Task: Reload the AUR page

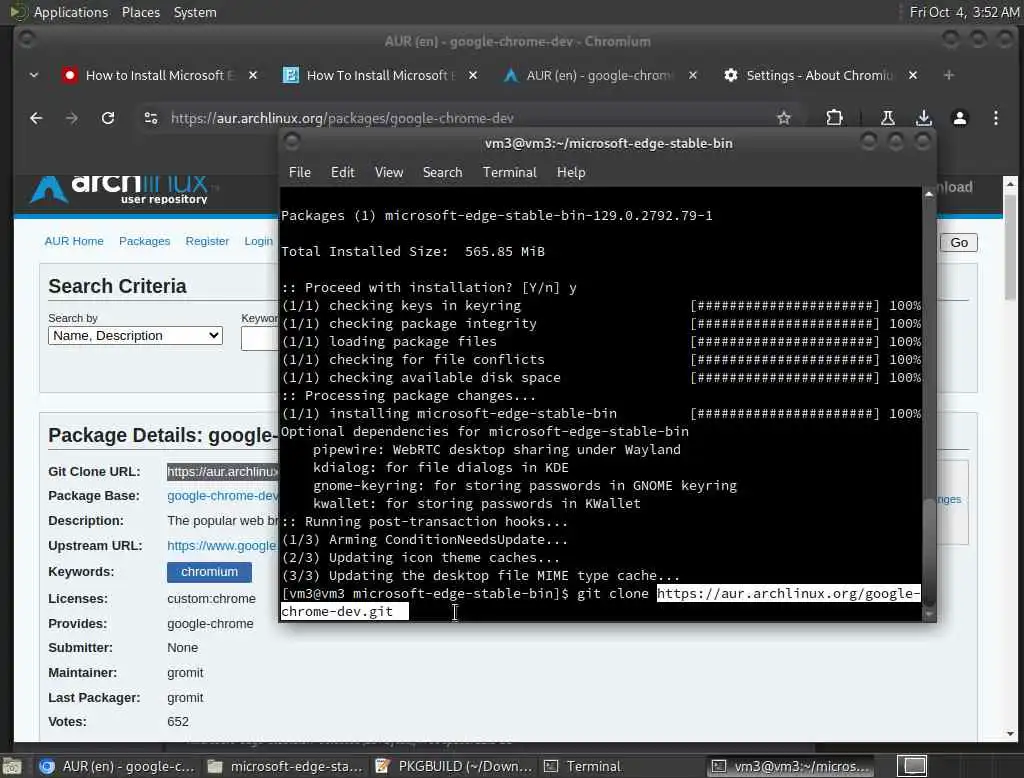Action: coord(108,118)
